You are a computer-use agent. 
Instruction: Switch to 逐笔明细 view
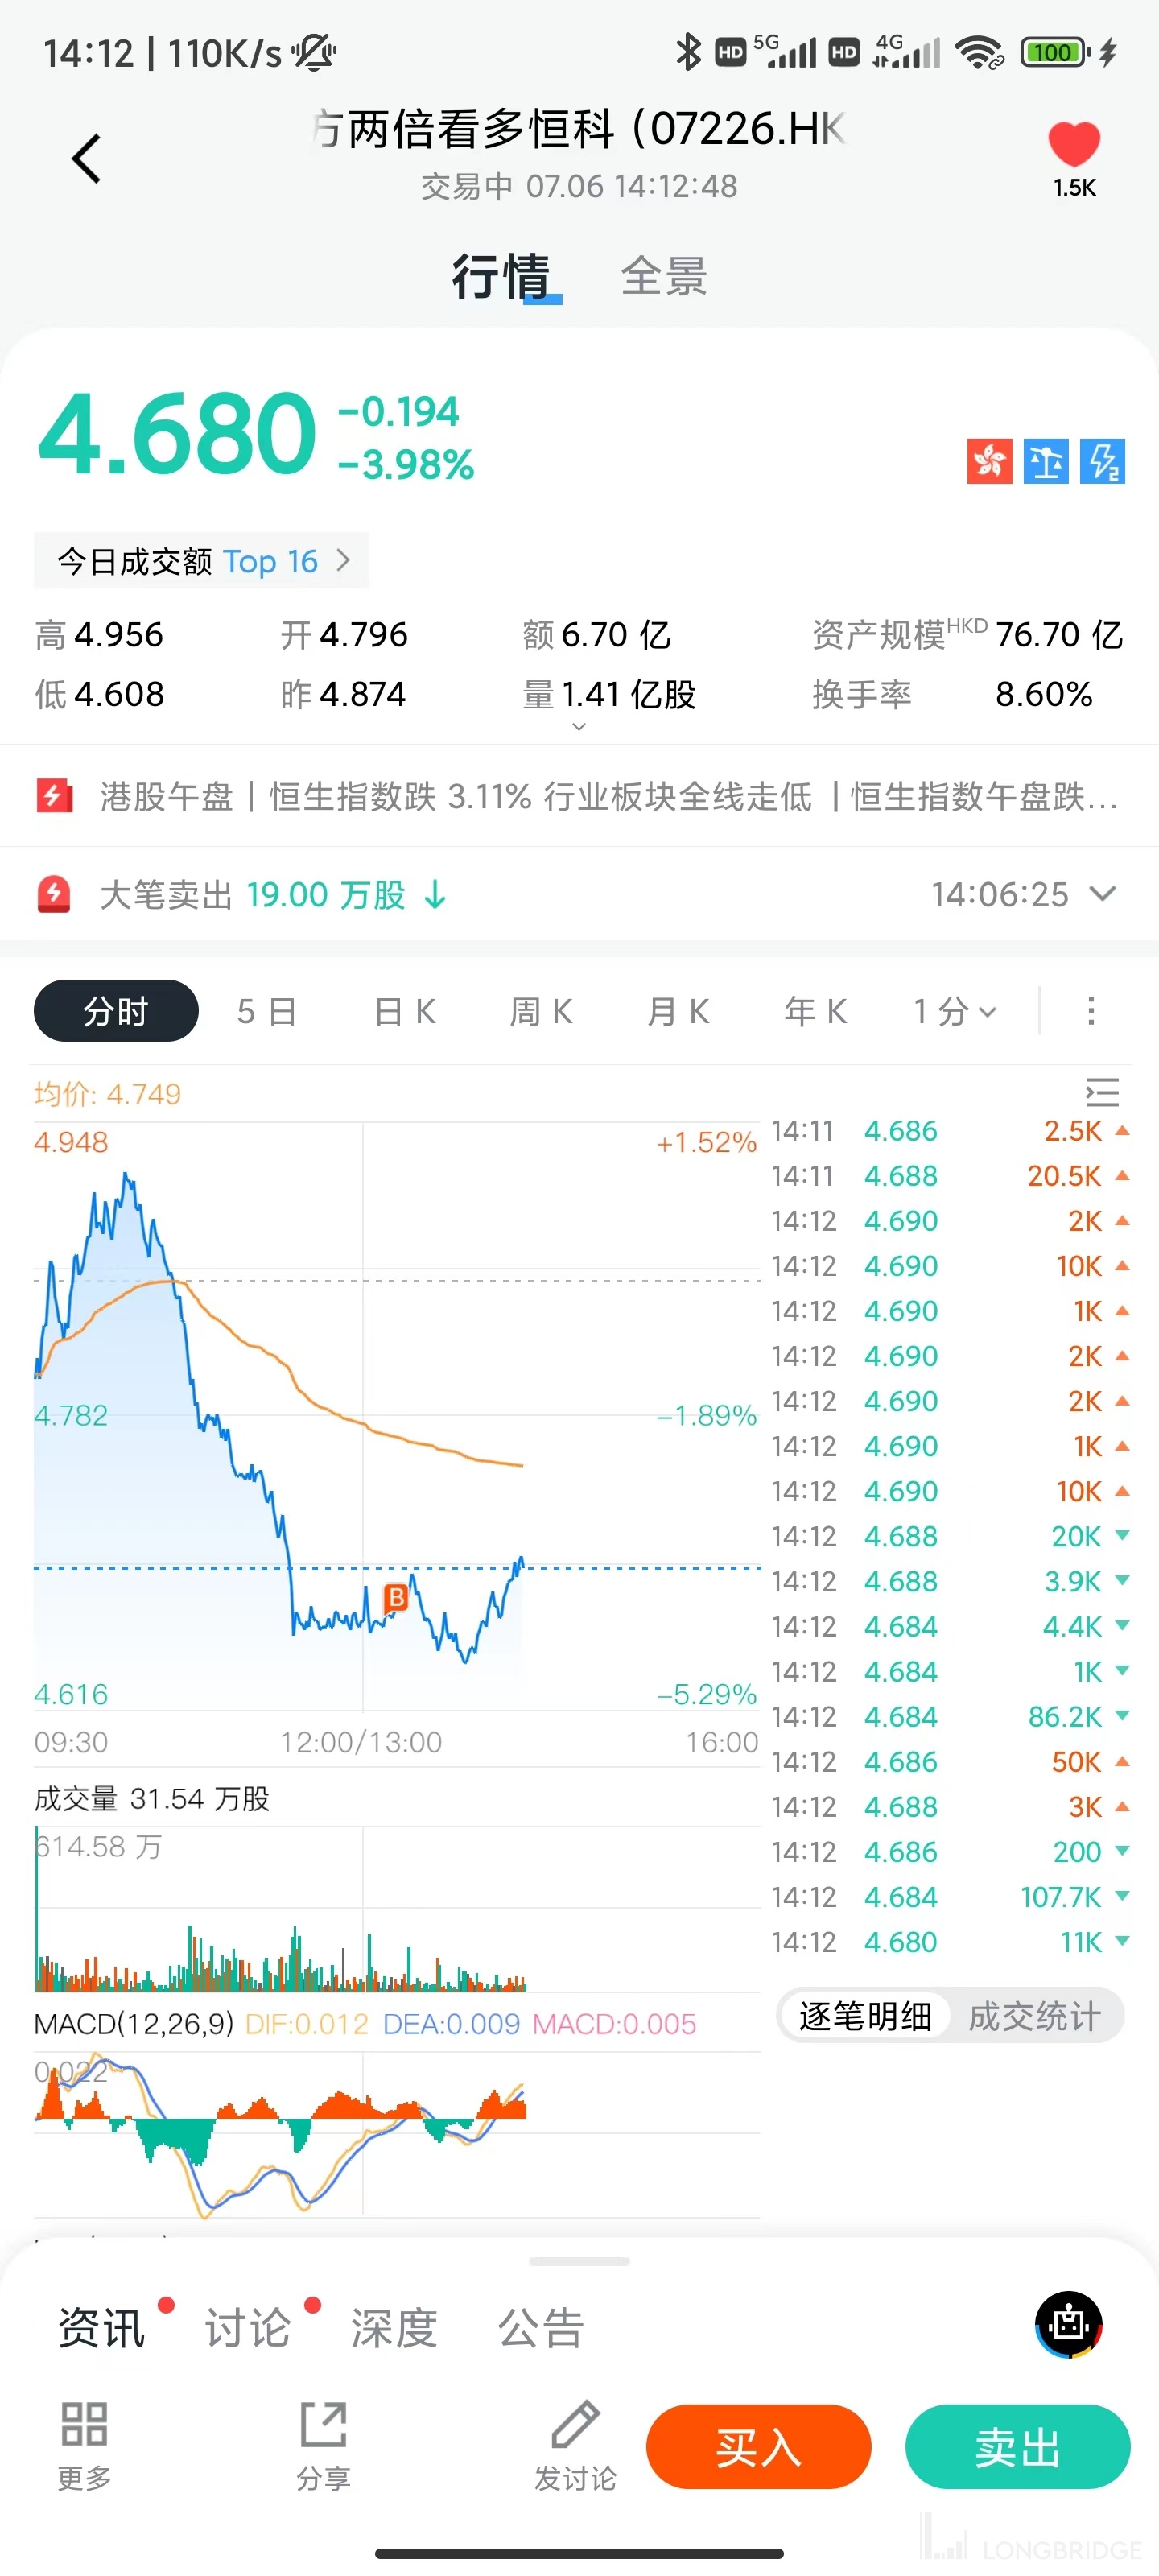point(865,2016)
